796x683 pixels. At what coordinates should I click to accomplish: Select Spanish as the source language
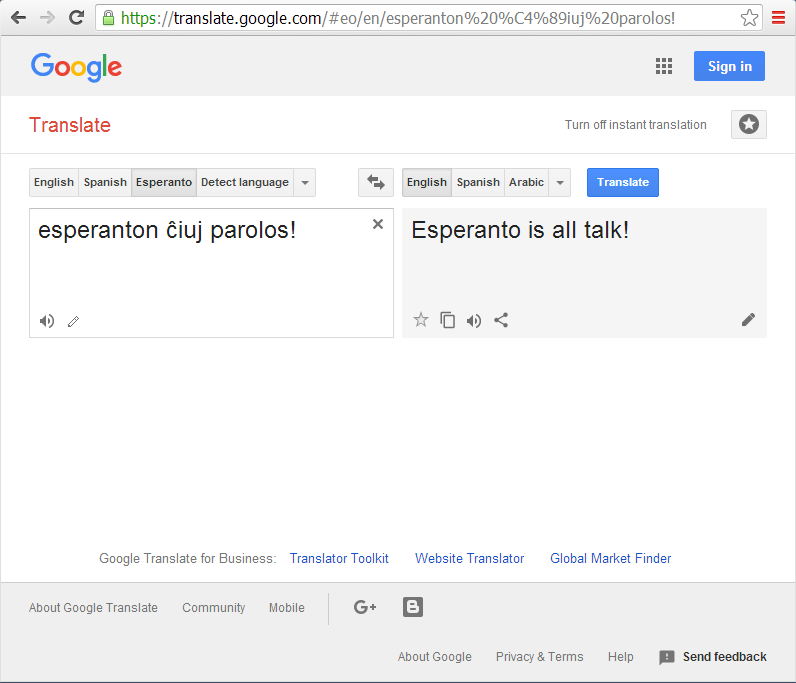click(x=105, y=182)
